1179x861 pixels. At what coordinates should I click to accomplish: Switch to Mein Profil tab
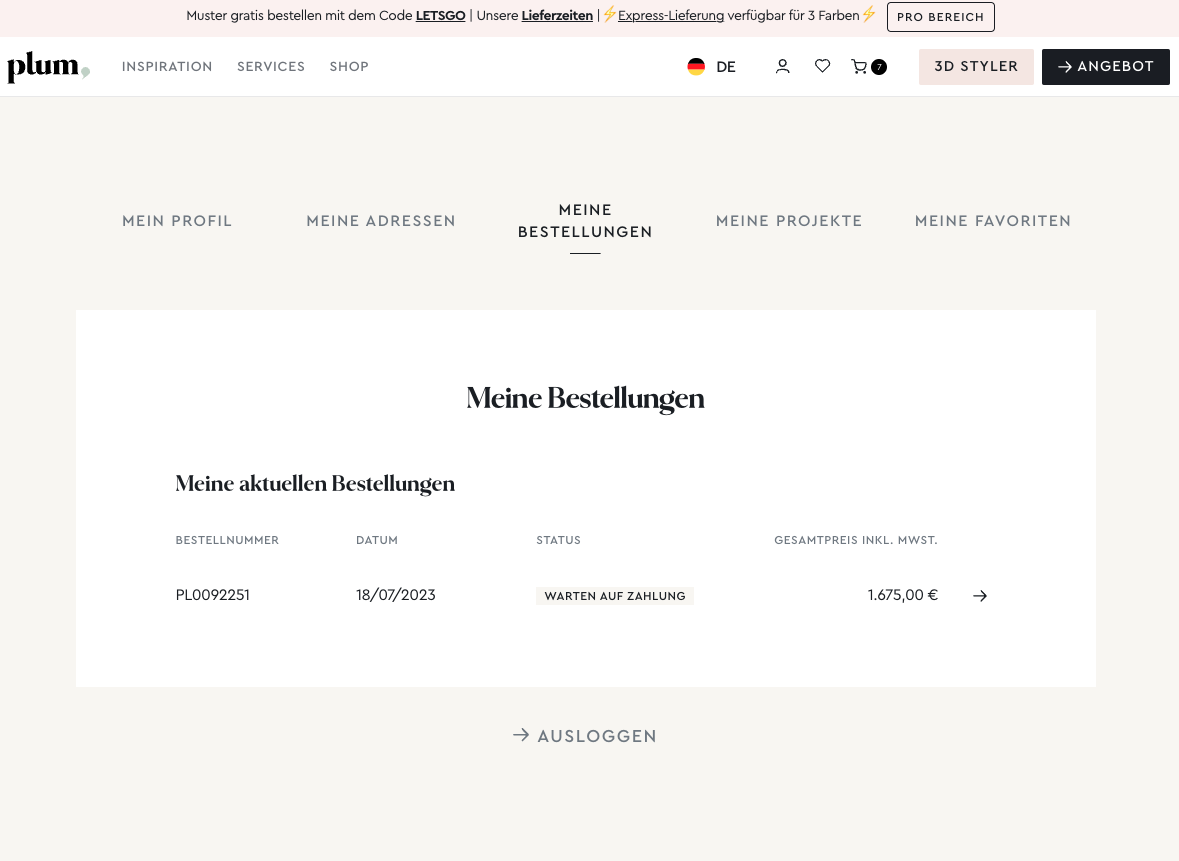click(177, 221)
